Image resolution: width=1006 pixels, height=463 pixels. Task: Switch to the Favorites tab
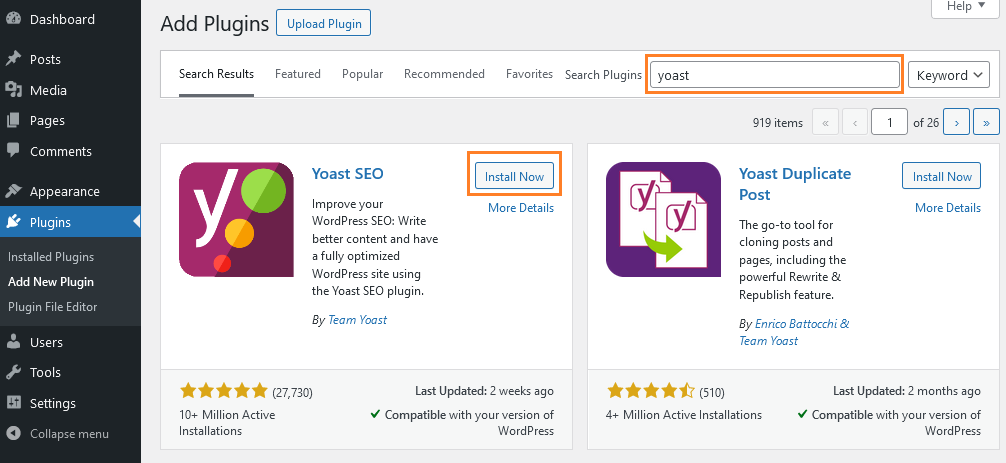click(x=529, y=74)
